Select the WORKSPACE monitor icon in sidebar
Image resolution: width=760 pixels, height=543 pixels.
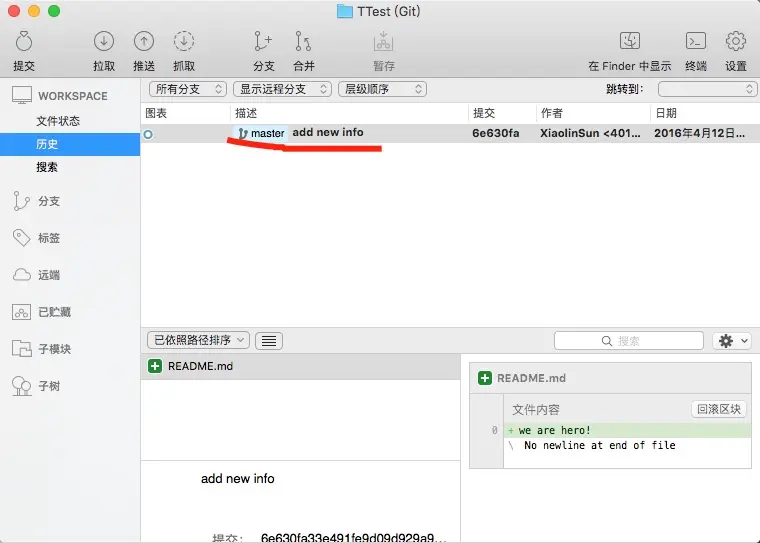coord(22,96)
